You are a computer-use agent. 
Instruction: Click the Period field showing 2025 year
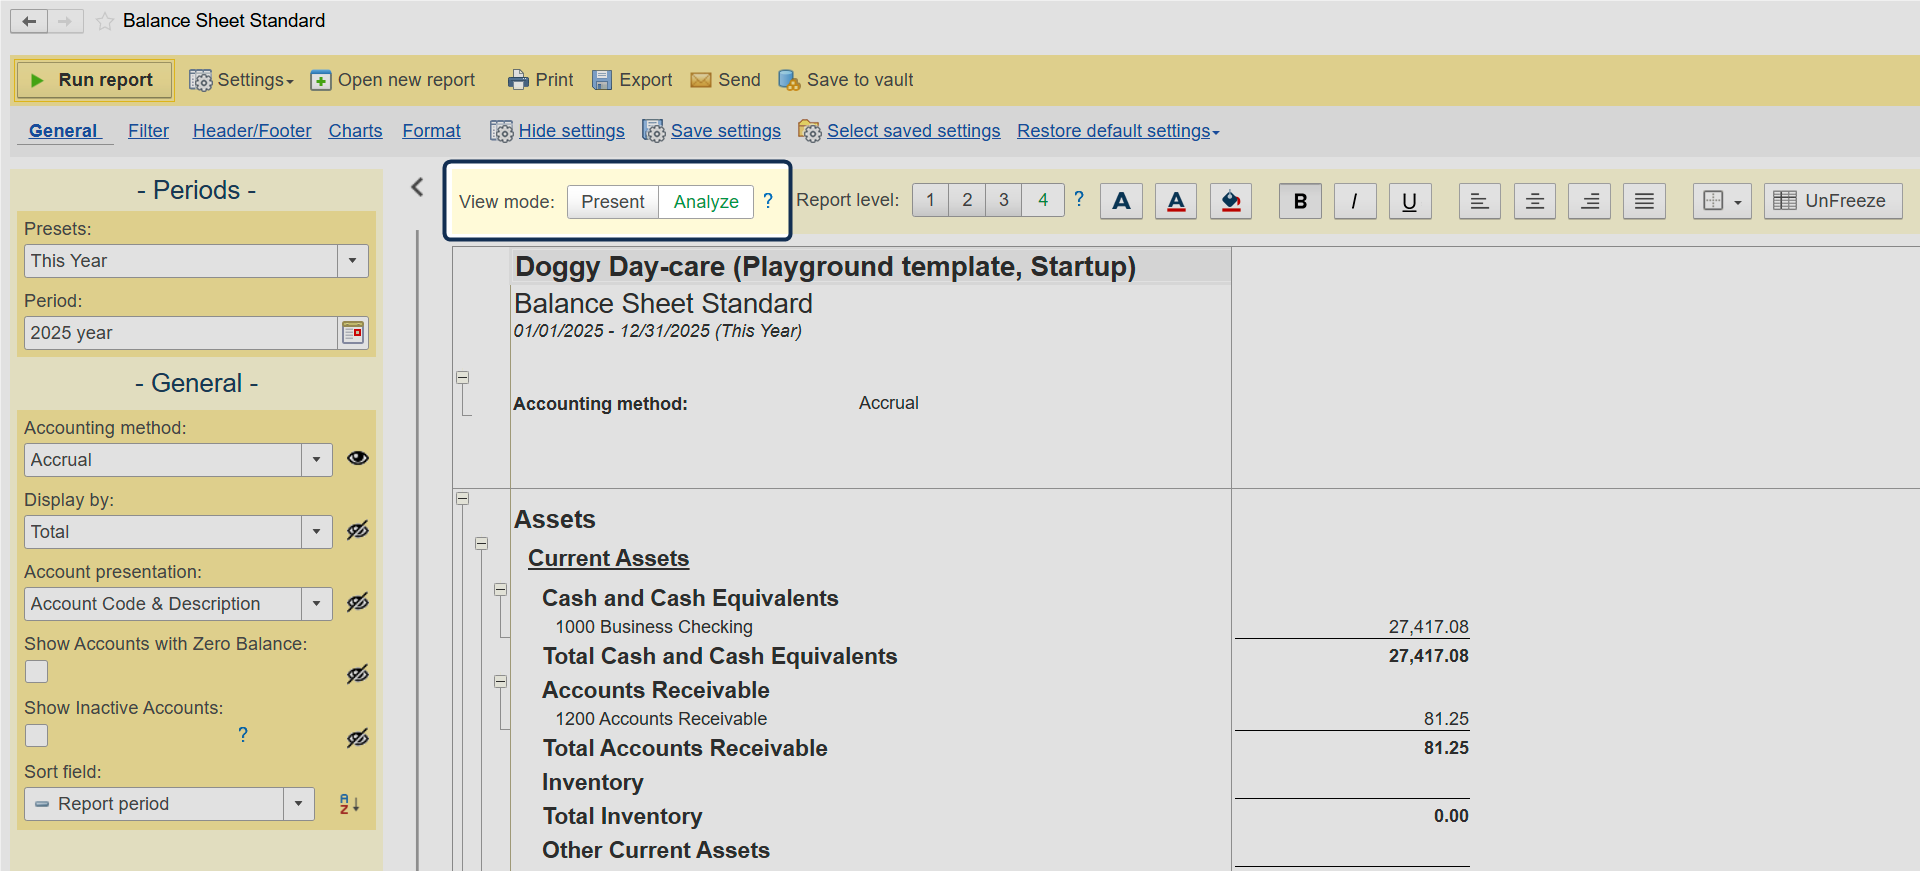180,333
